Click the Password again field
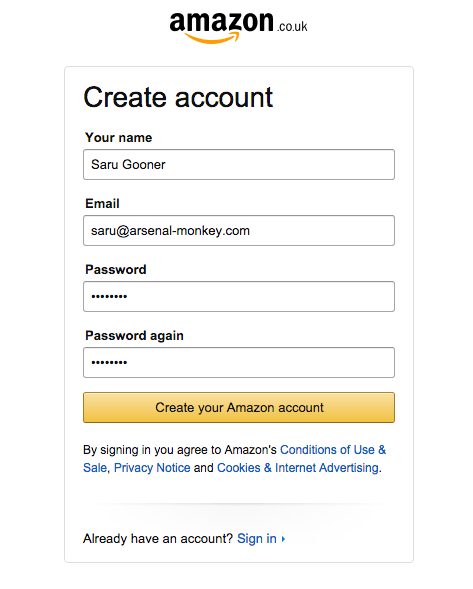 point(239,362)
